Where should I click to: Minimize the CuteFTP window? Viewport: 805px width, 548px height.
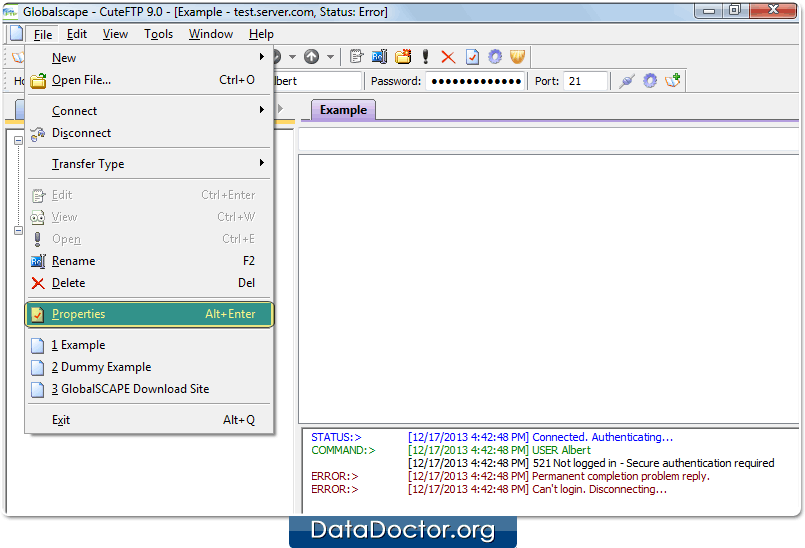coord(709,10)
